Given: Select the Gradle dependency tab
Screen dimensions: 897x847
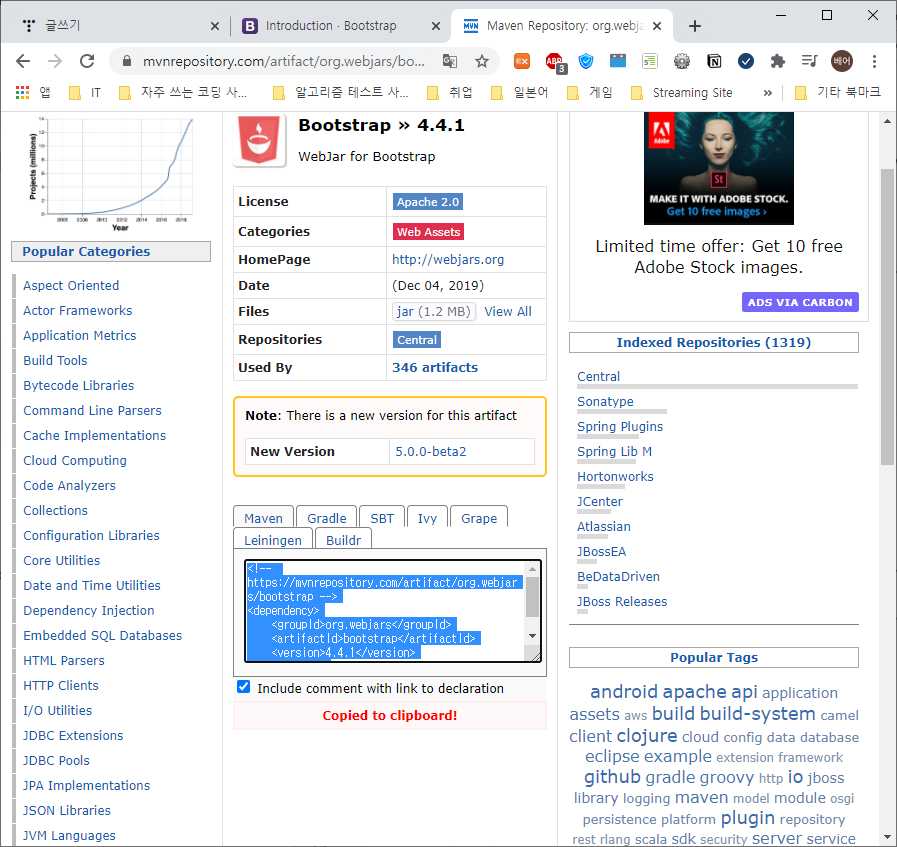Looking at the screenshot, I should click(327, 517).
